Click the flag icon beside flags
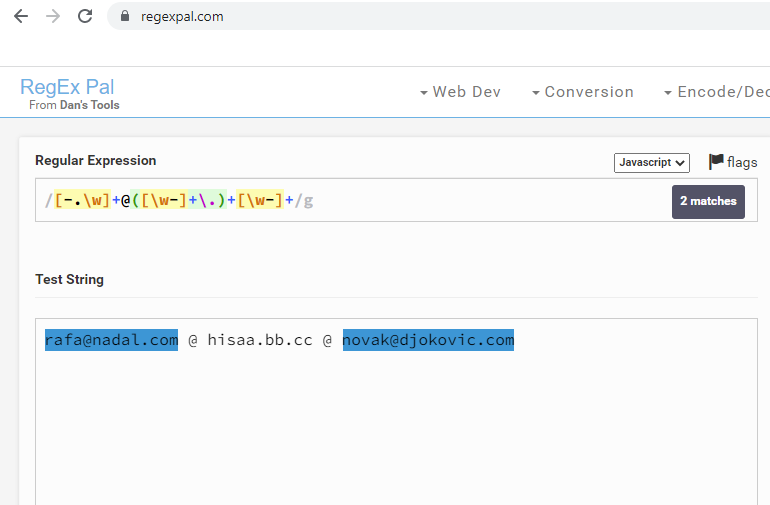The image size is (770, 505). click(716, 161)
